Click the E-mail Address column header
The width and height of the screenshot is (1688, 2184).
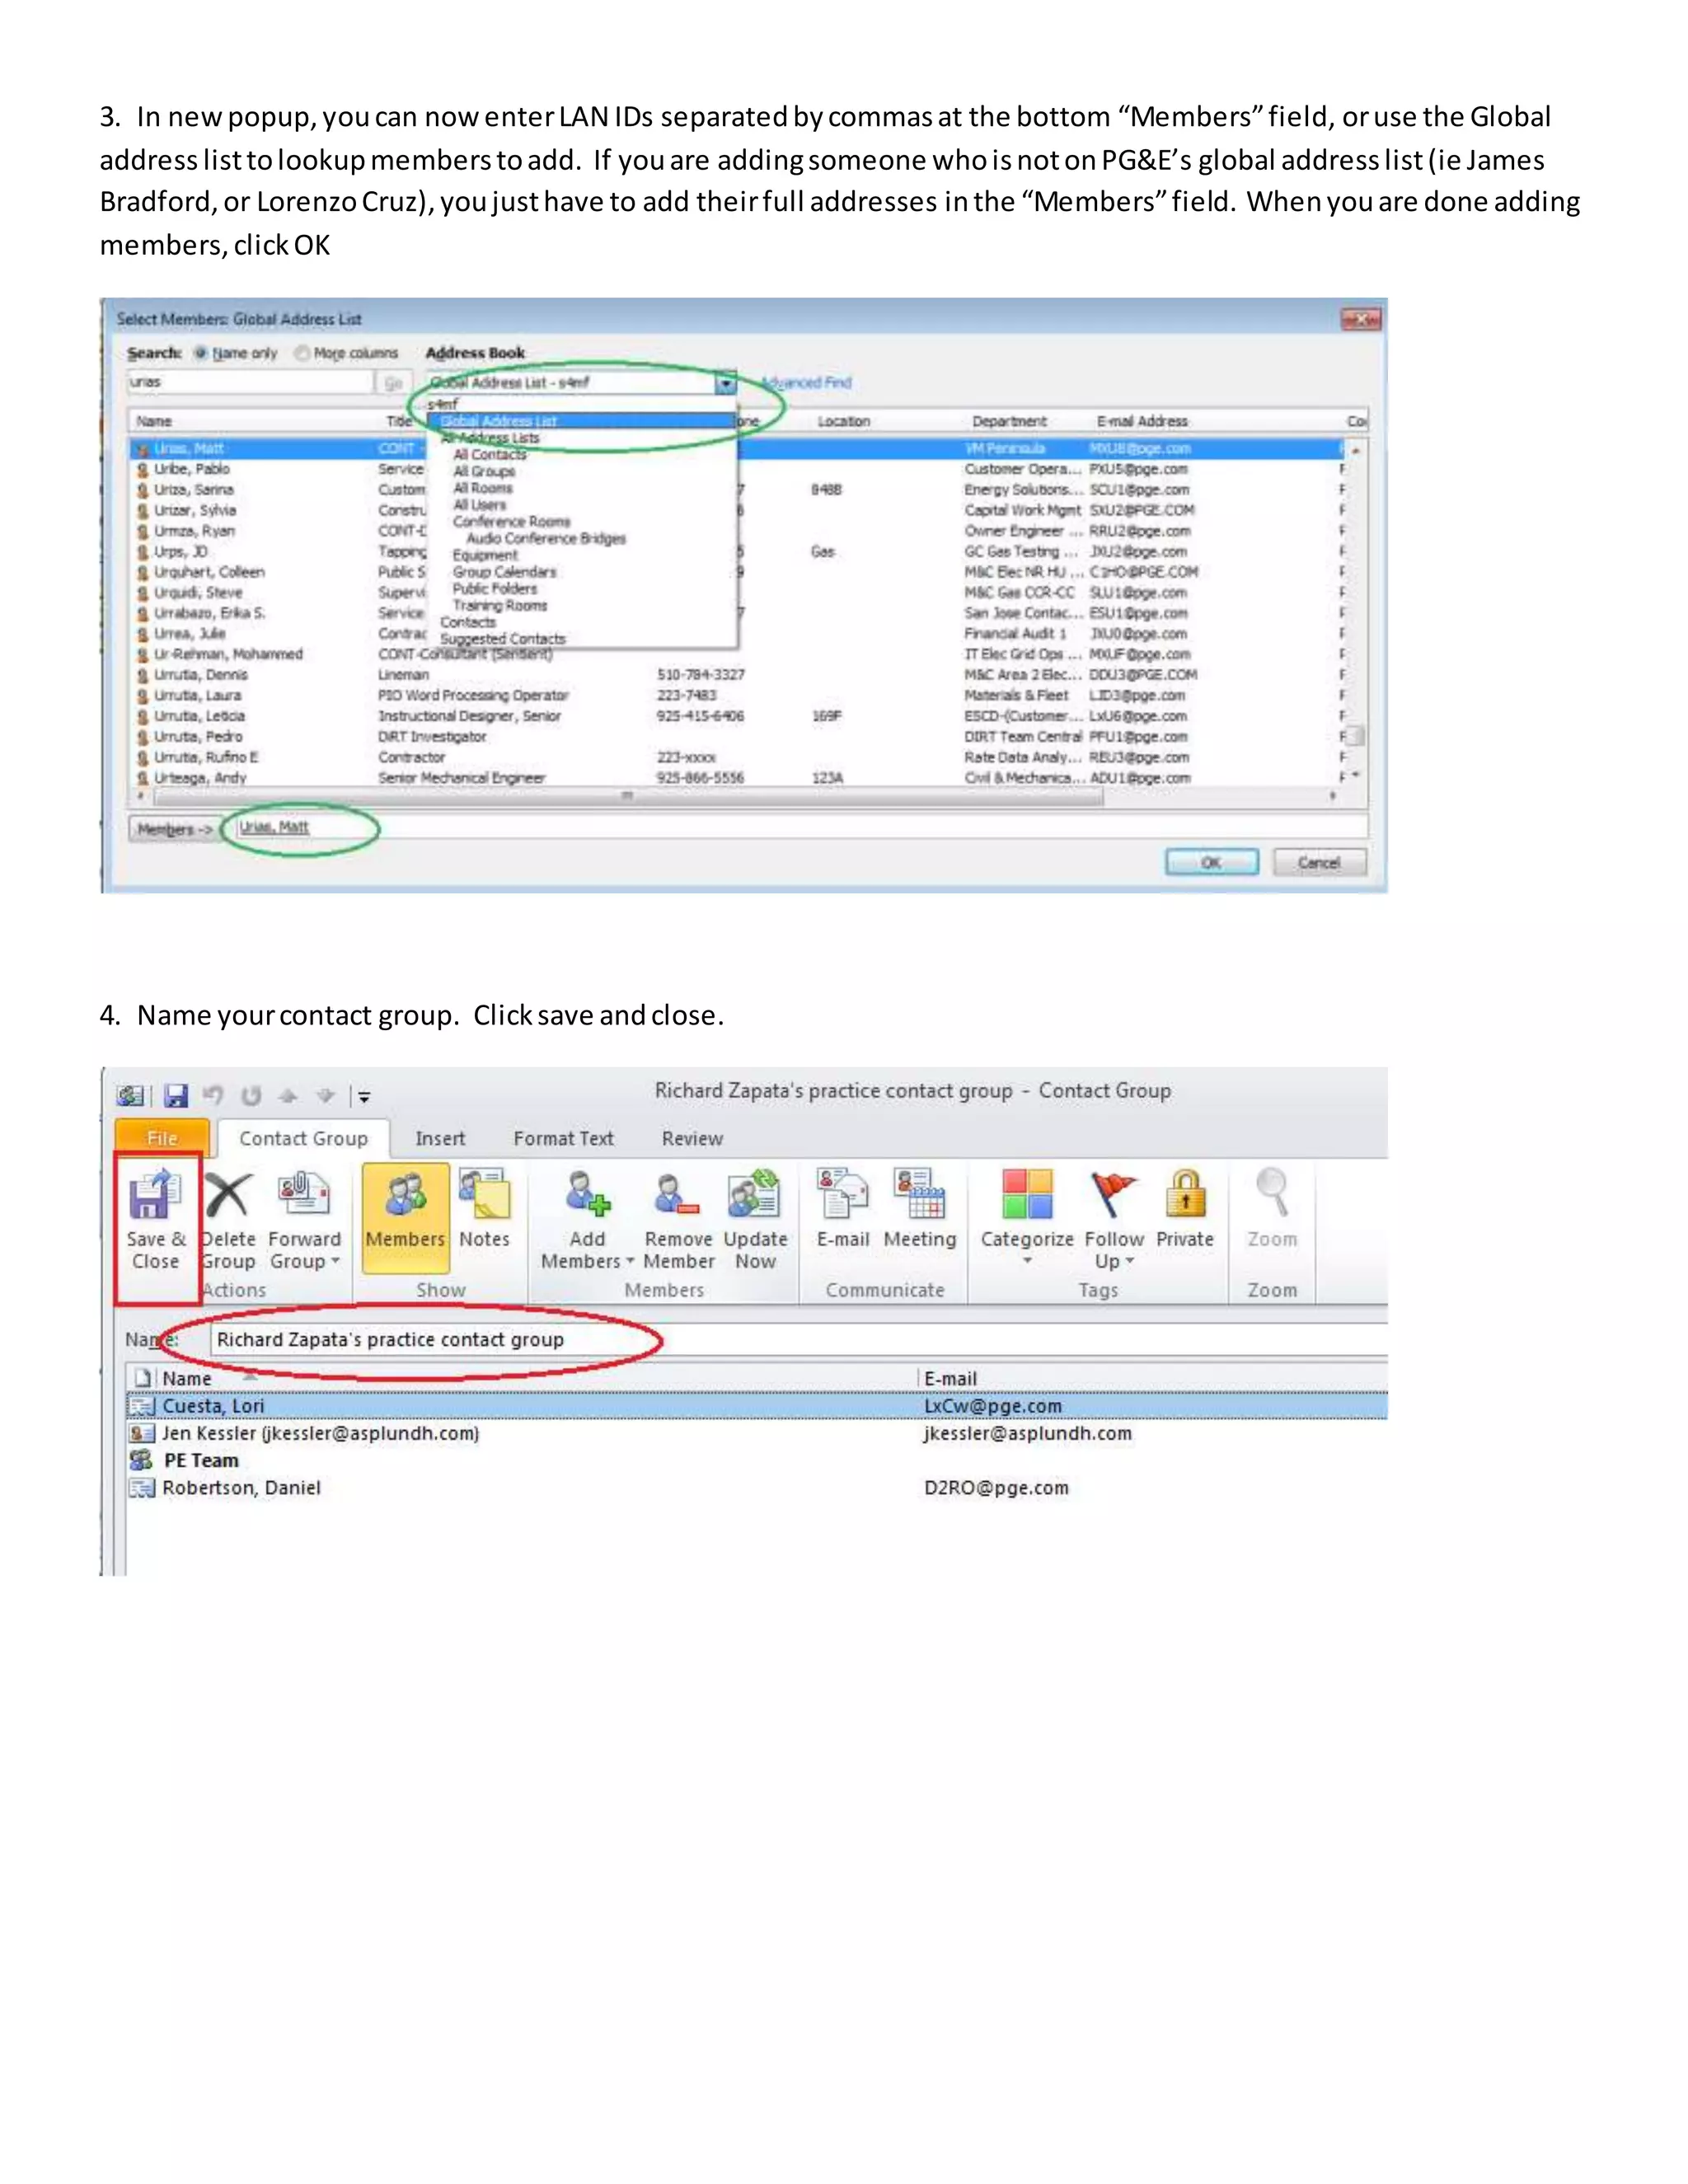[x=1142, y=421]
